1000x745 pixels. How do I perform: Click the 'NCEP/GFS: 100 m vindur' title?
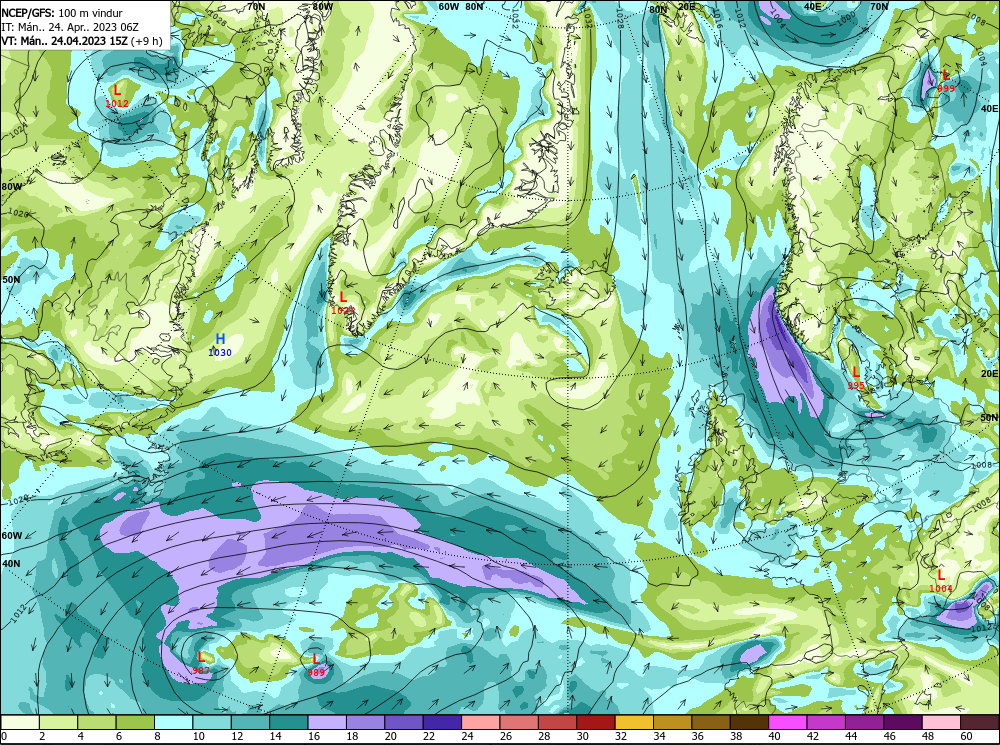(x=62, y=13)
